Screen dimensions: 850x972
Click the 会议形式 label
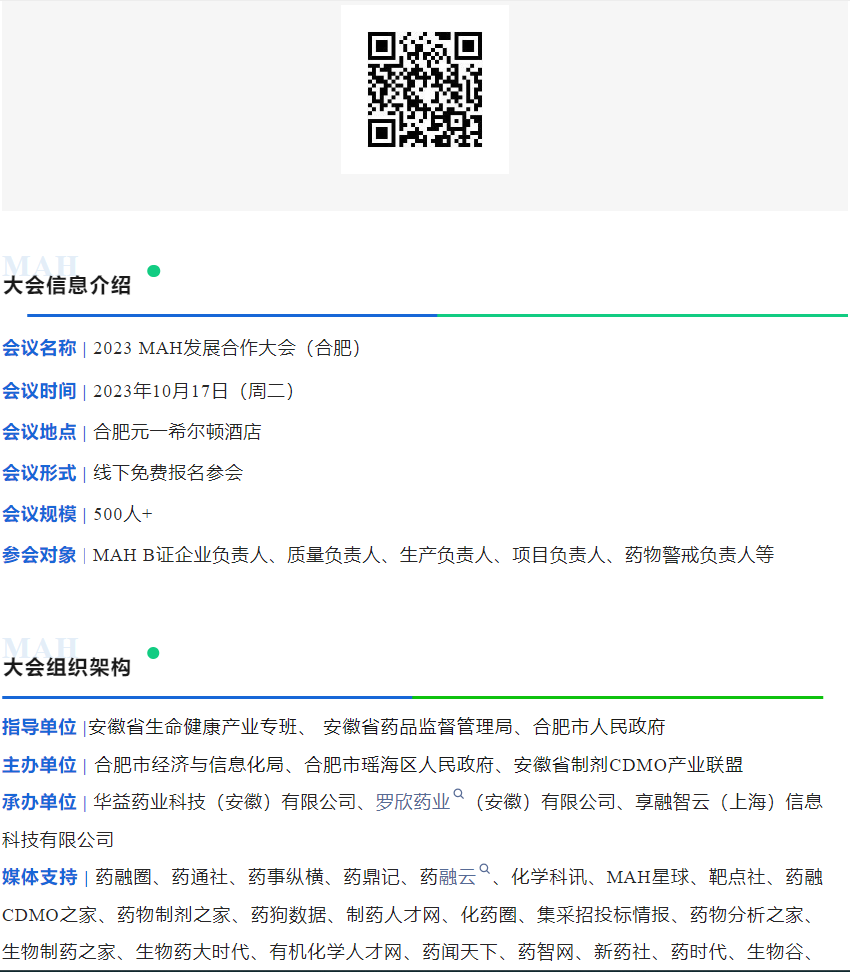(39, 473)
